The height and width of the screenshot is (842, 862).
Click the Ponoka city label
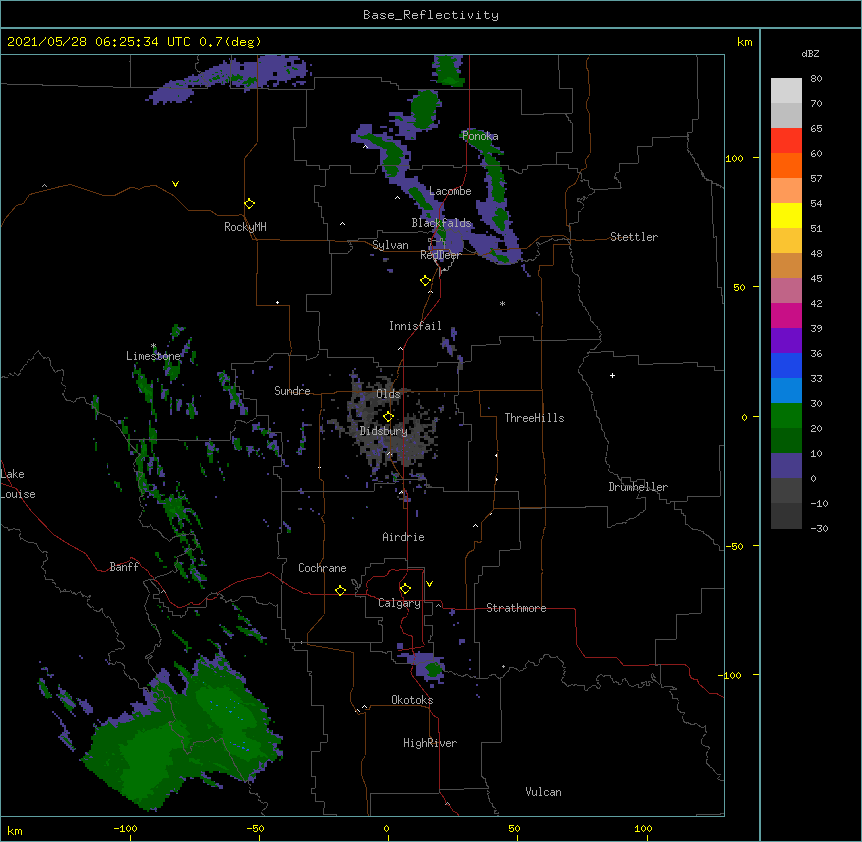480,136
